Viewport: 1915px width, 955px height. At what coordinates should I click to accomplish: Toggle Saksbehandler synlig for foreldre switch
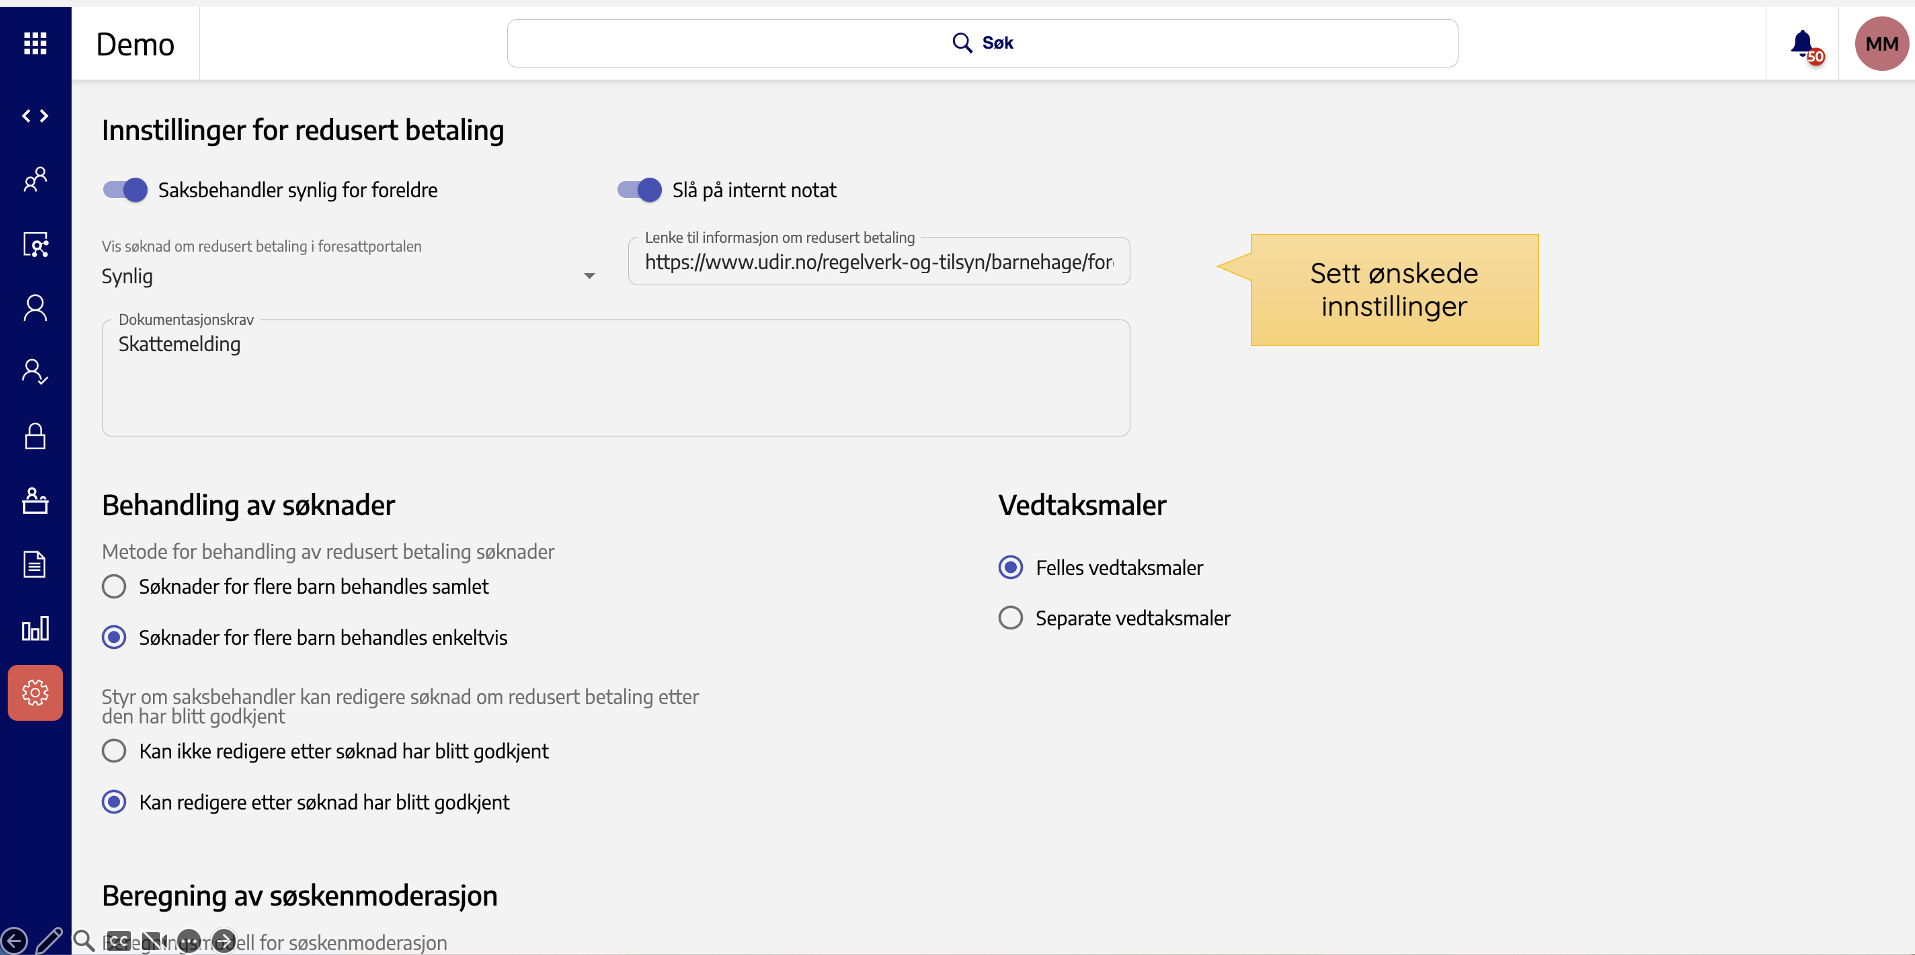pos(125,190)
